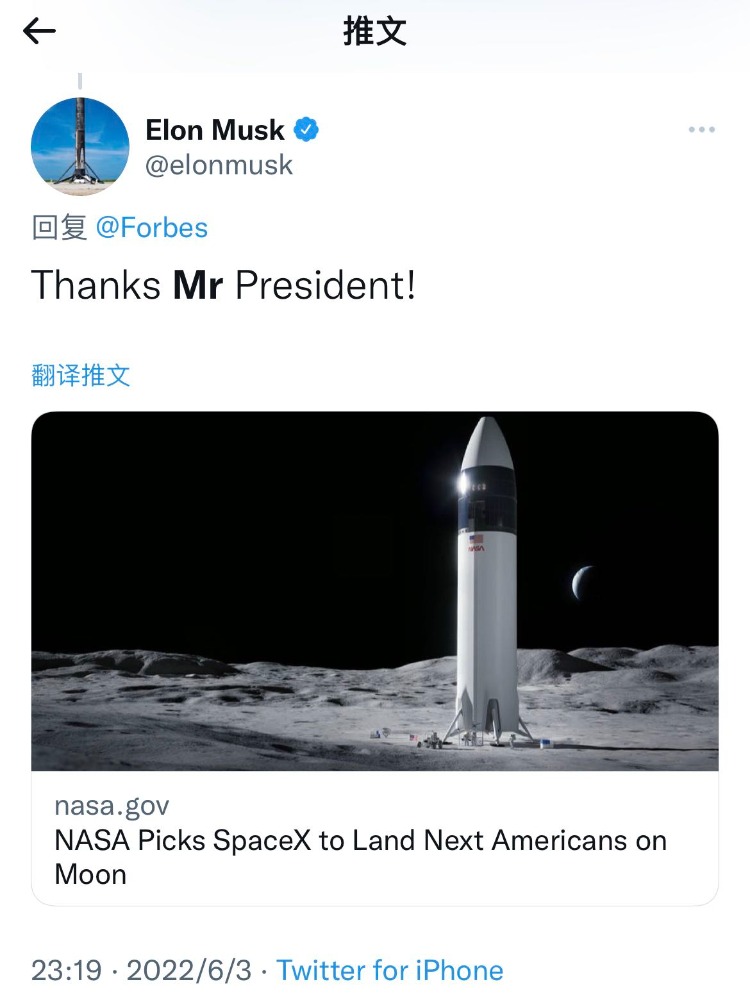
Task: Open the @Forbes mention link
Action: click(152, 228)
